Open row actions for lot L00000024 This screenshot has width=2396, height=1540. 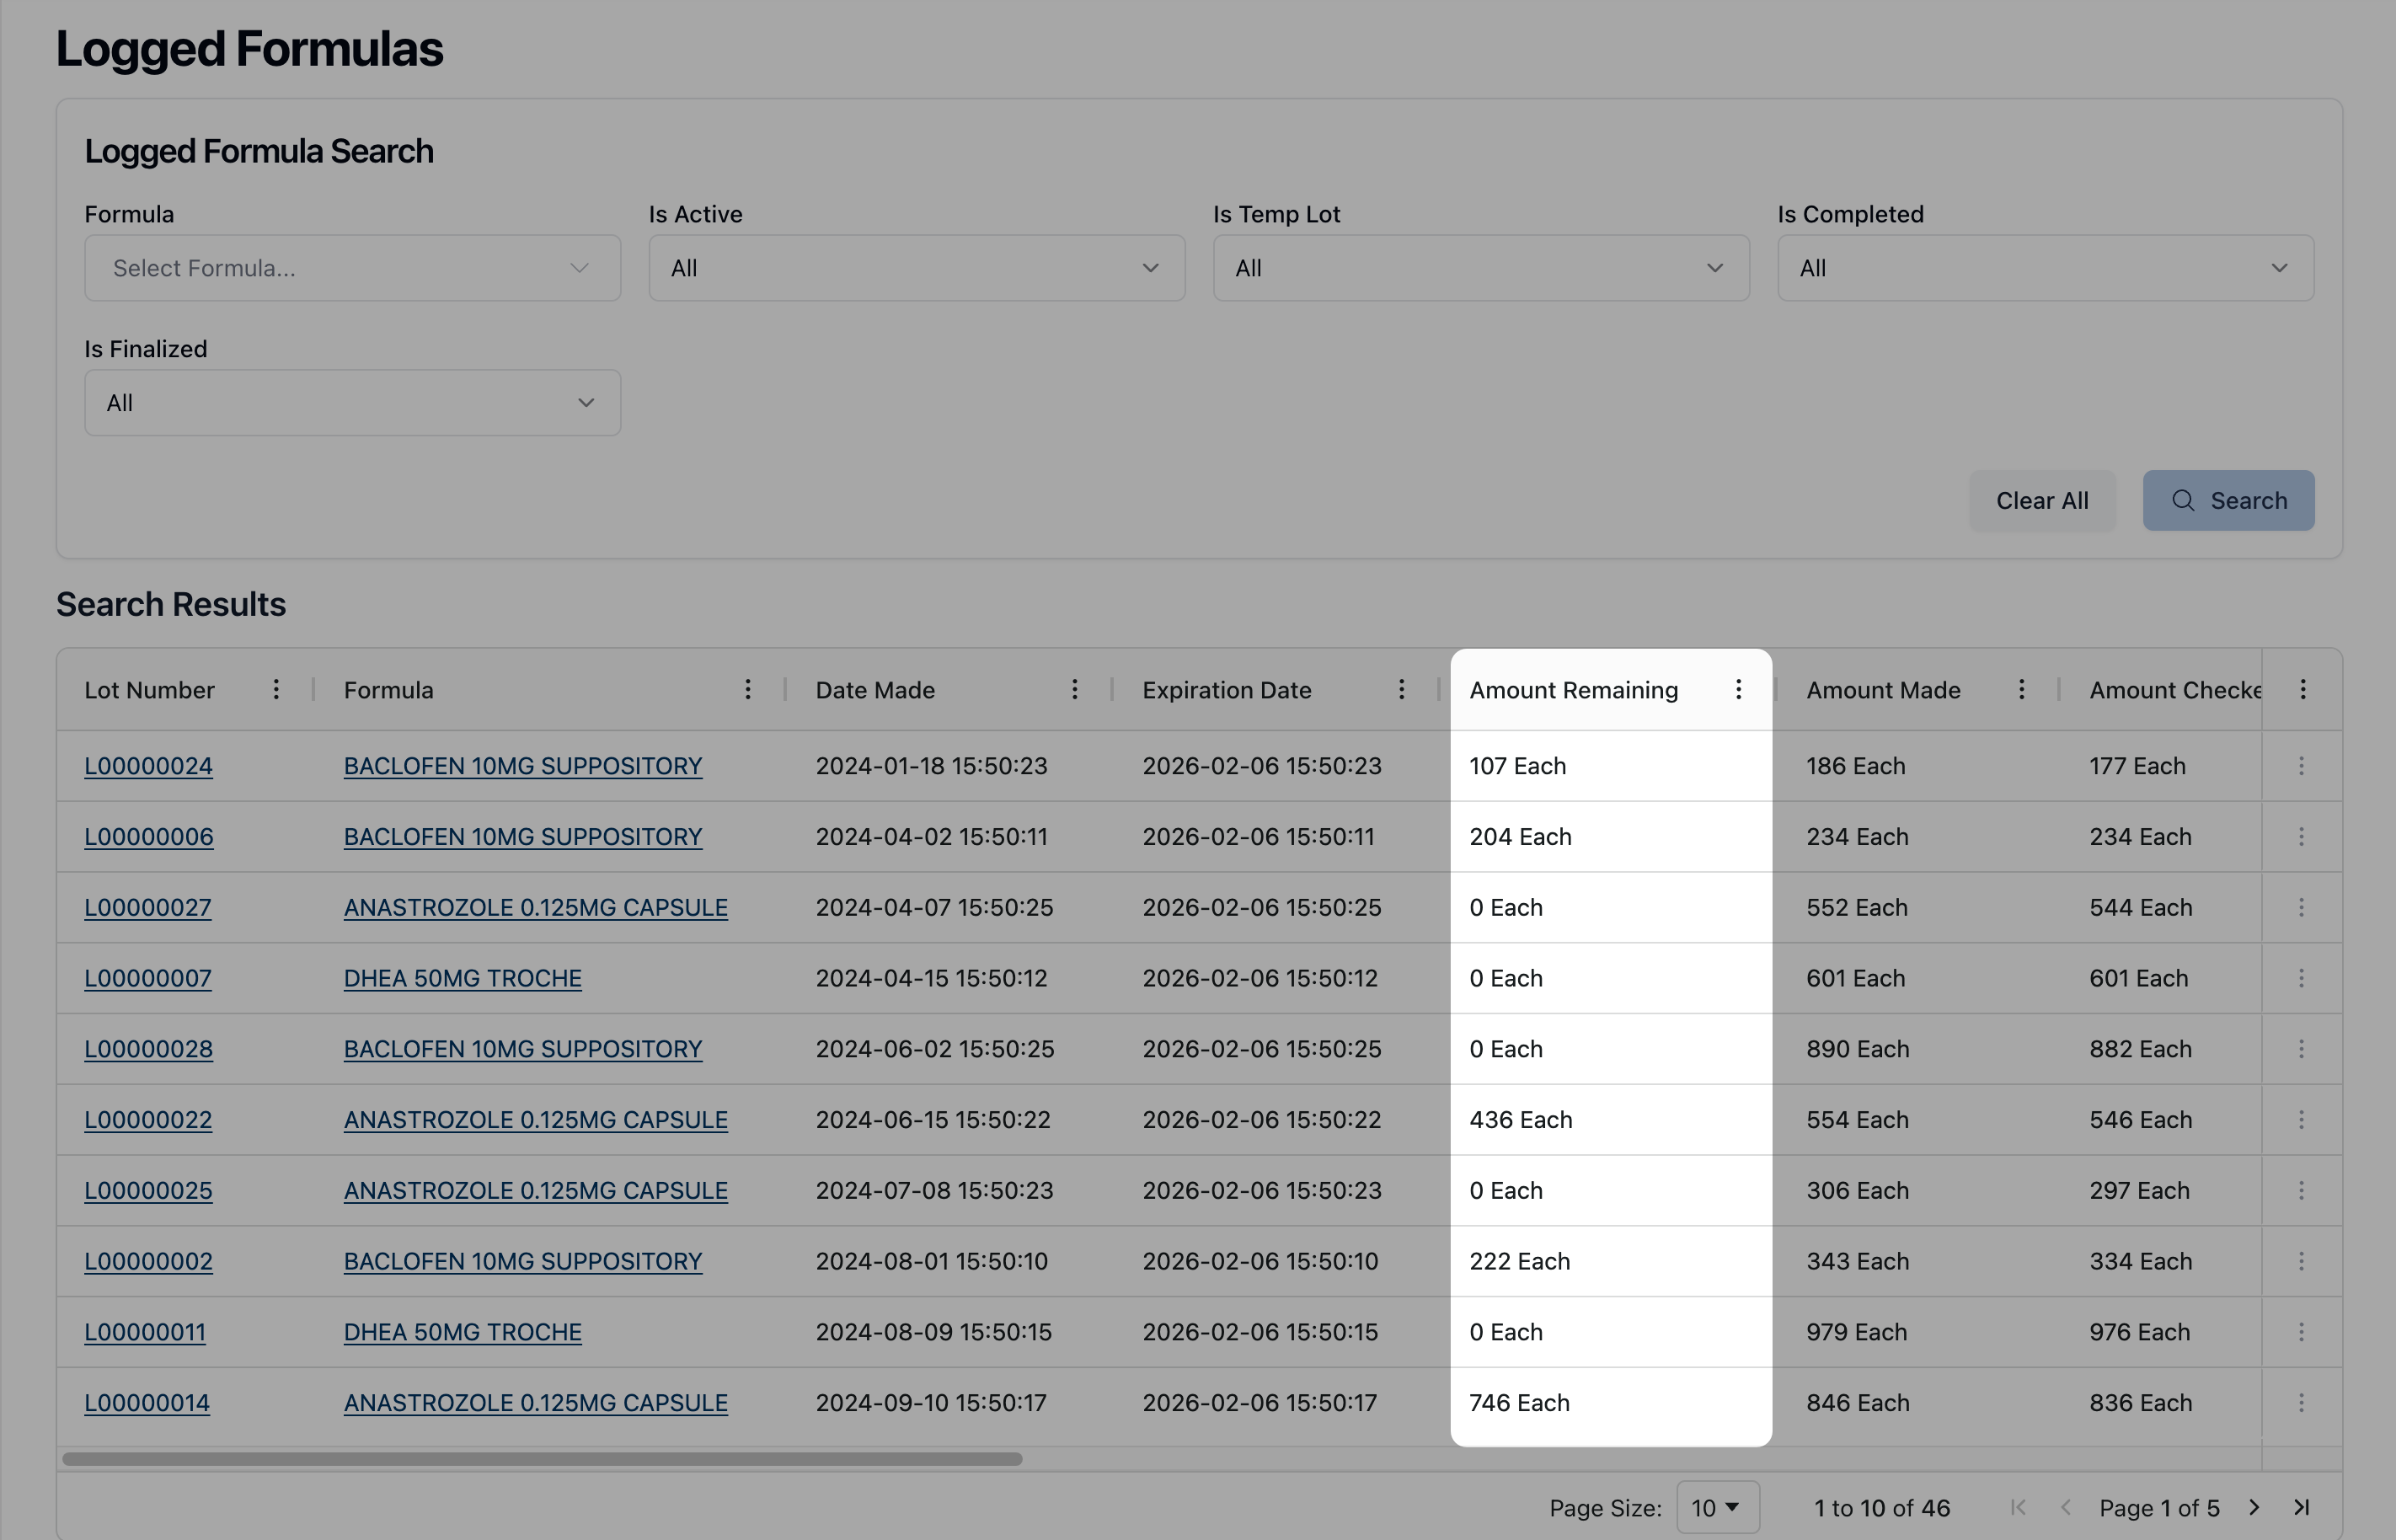(2301, 766)
